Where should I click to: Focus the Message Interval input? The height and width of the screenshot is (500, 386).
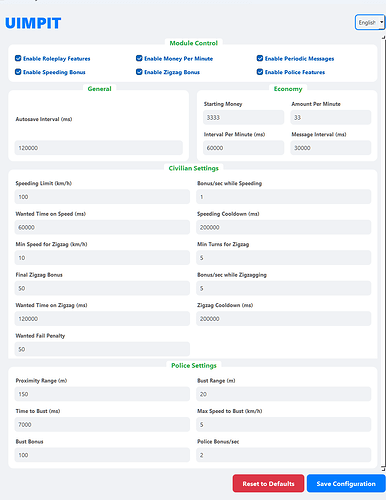(x=331, y=148)
